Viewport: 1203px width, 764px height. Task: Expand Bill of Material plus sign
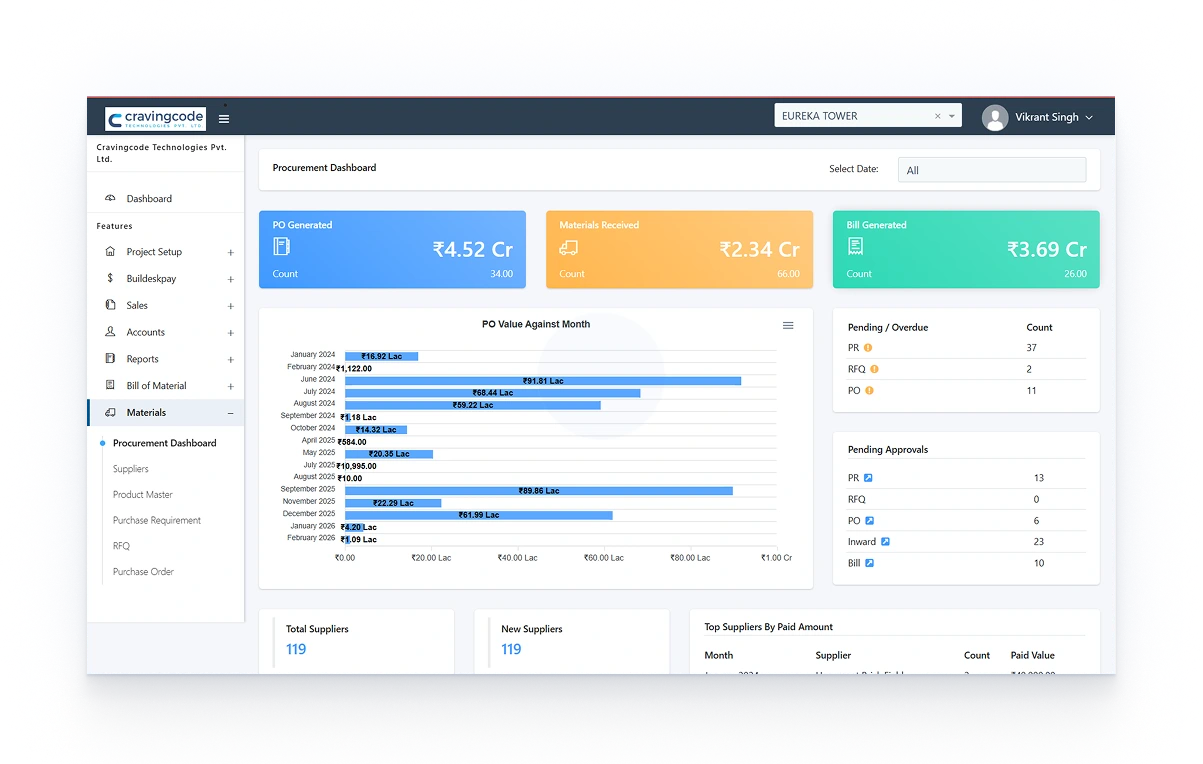tap(231, 386)
